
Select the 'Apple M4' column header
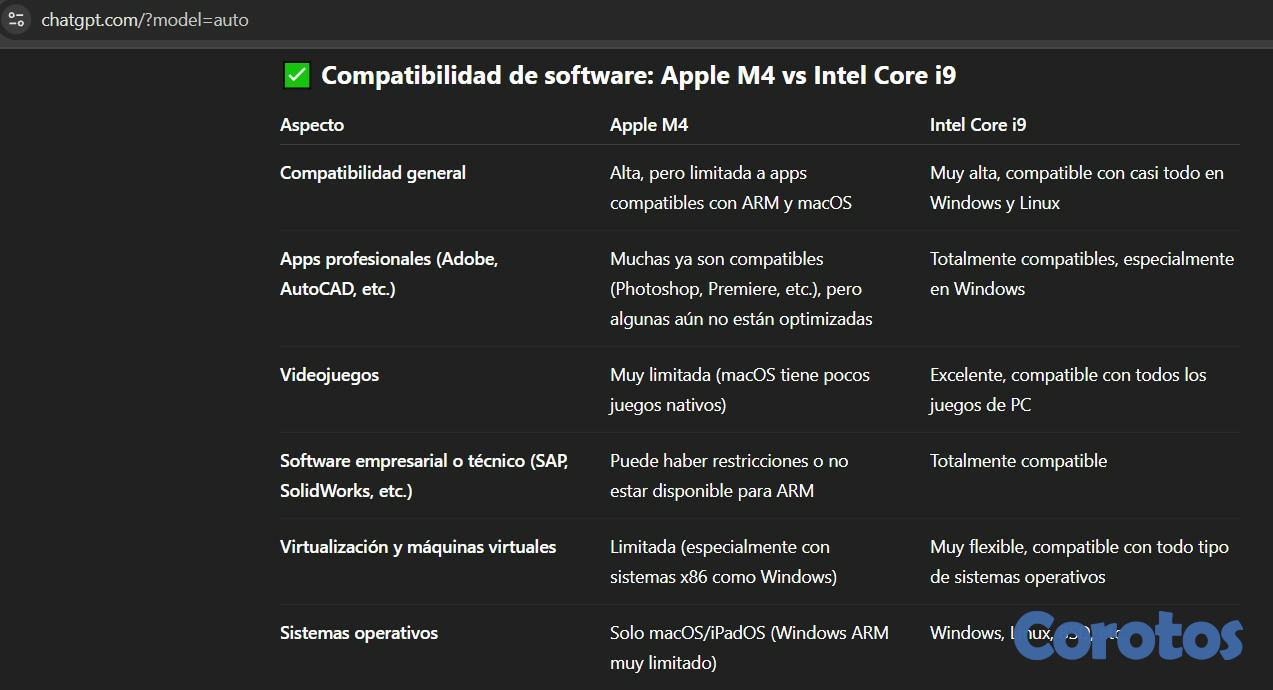tap(649, 125)
